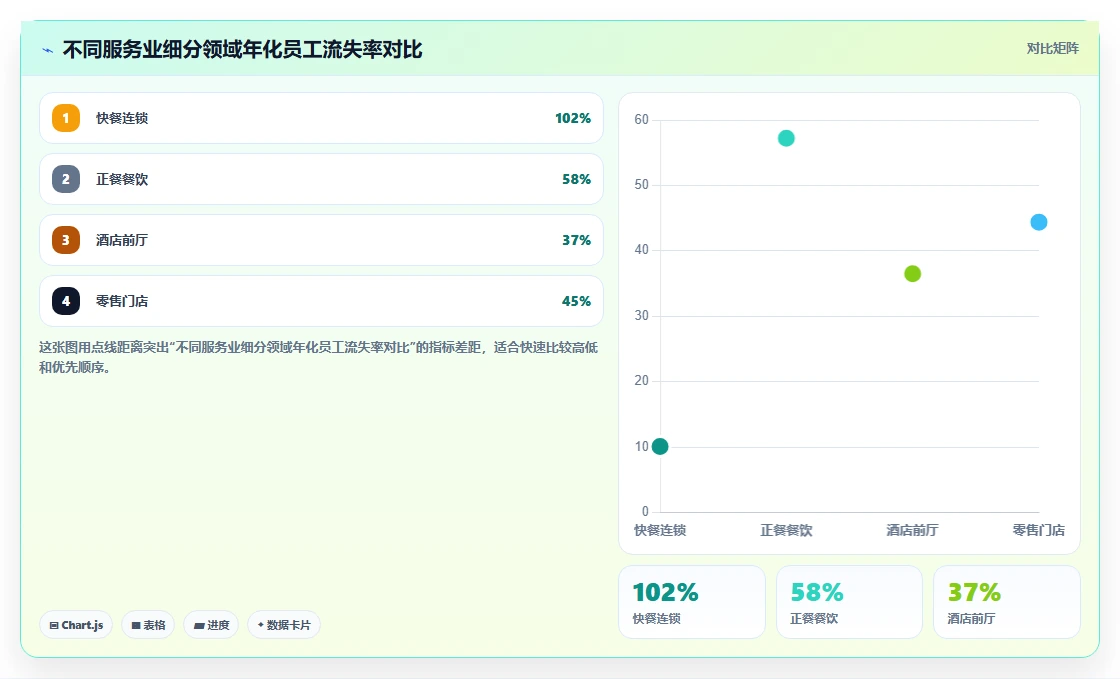Select the 酒店前厅 list row
This screenshot has width=1120, height=679.
[321, 240]
